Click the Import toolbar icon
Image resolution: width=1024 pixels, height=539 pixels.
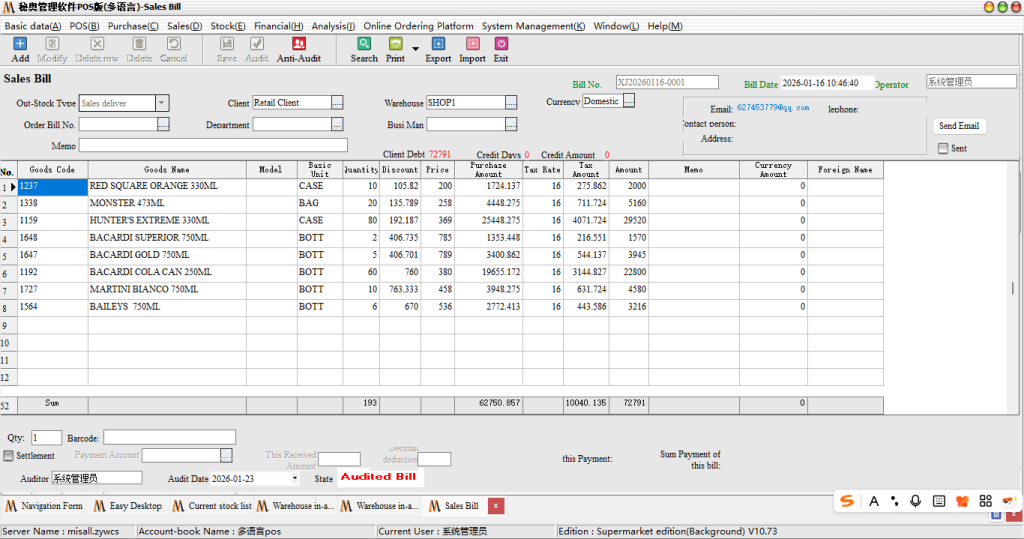[472, 44]
